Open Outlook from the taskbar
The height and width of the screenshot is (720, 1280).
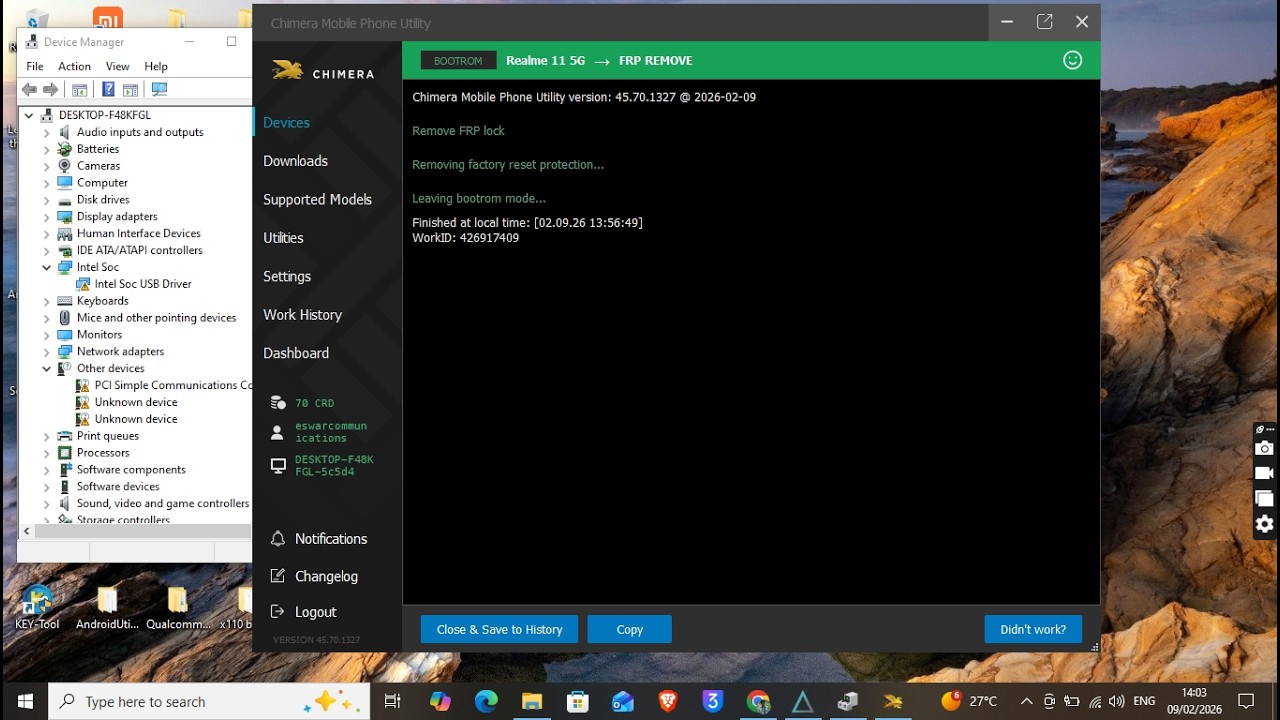[622, 701]
